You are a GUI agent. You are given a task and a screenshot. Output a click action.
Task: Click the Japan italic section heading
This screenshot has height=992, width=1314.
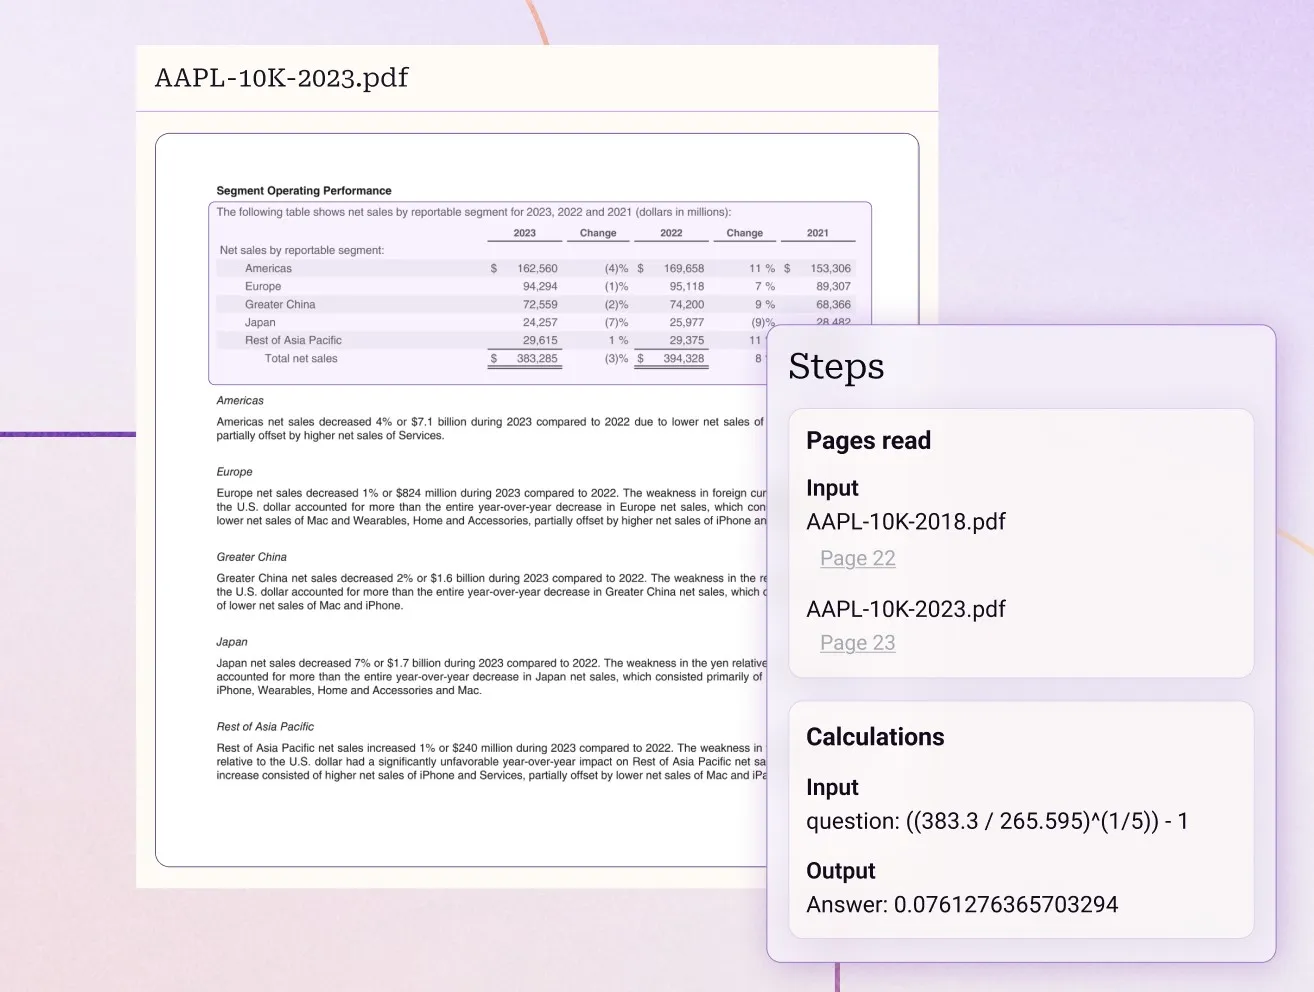pyautogui.click(x=232, y=642)
